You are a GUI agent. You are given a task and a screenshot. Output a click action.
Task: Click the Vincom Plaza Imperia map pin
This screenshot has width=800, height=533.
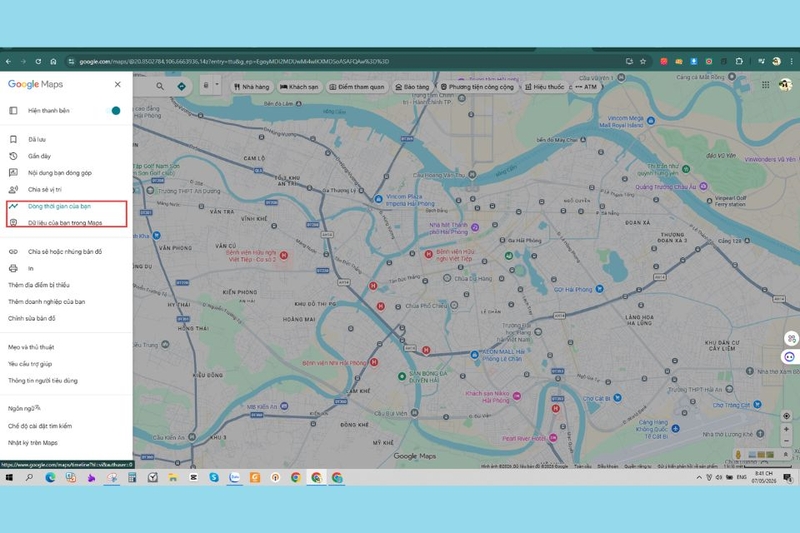[x=379, y=199]
